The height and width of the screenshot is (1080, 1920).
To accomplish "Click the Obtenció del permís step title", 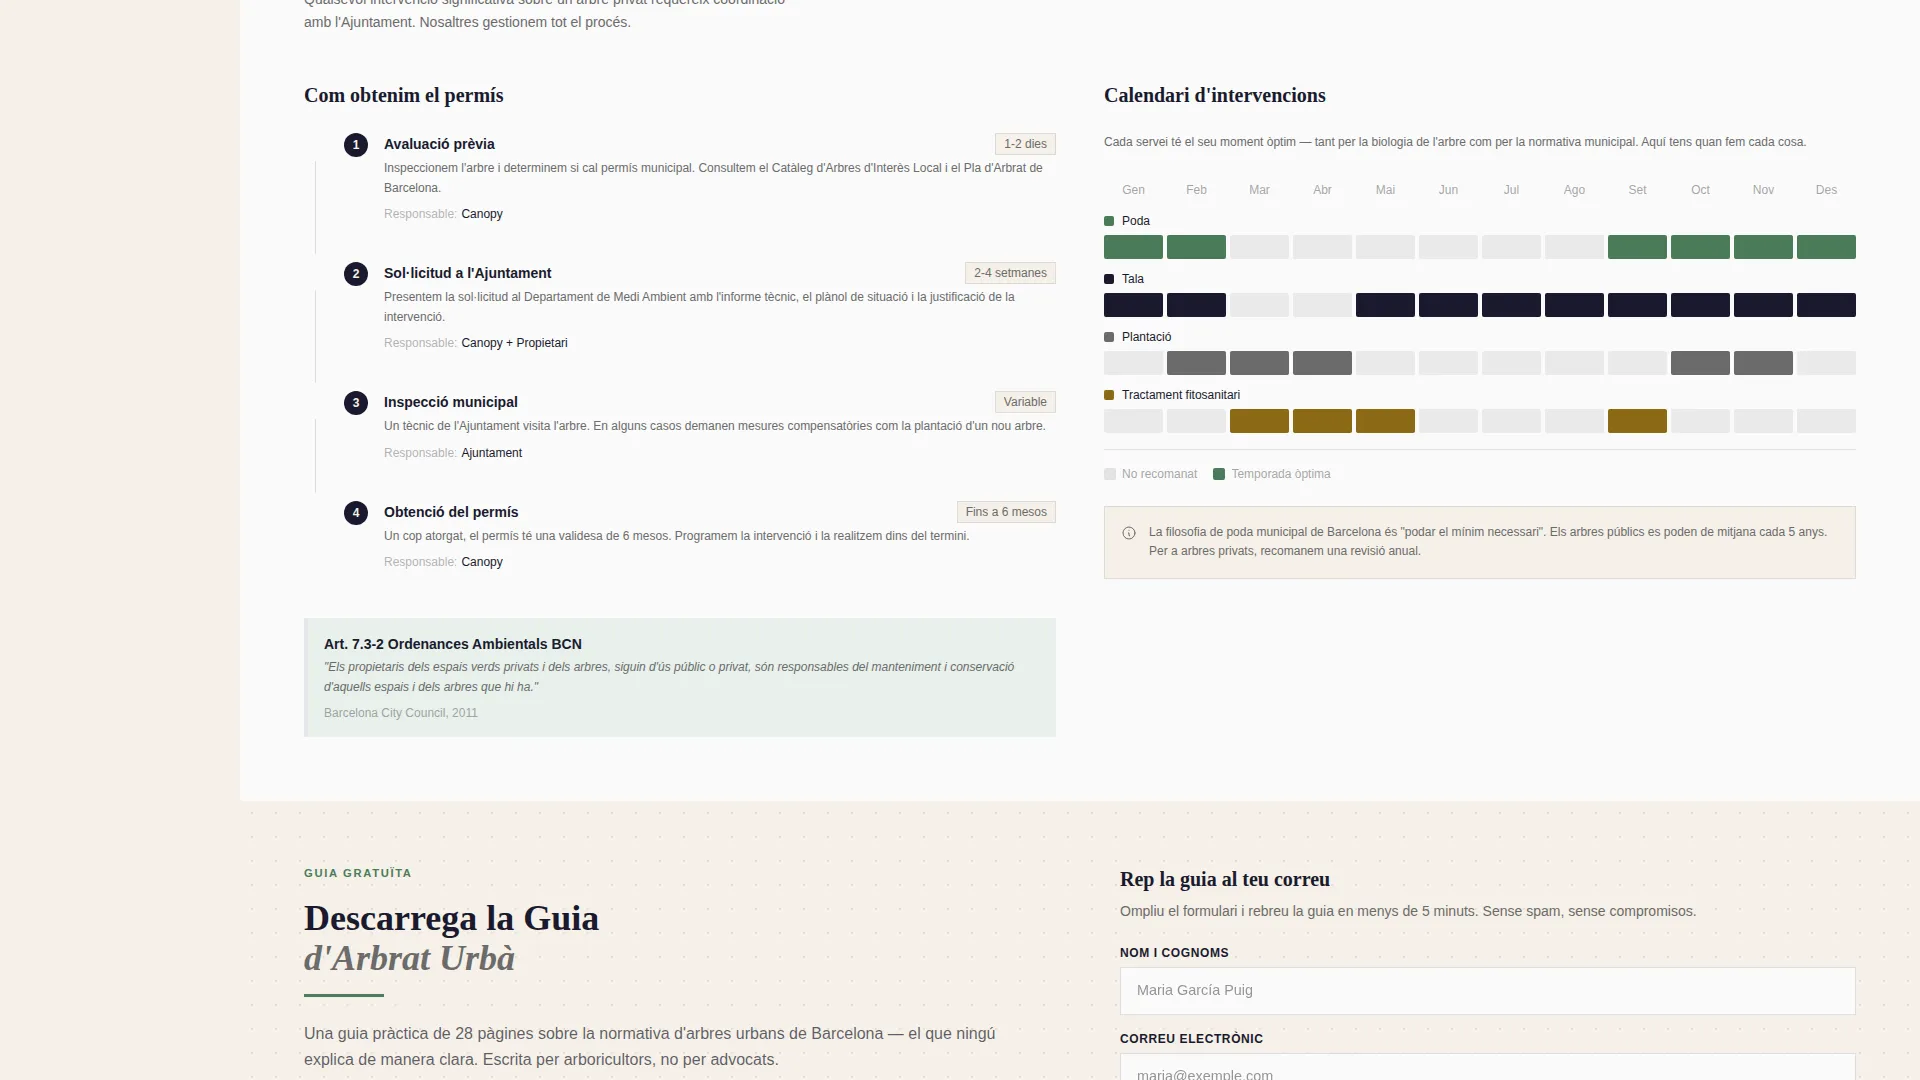I will (x=451, y=512).
